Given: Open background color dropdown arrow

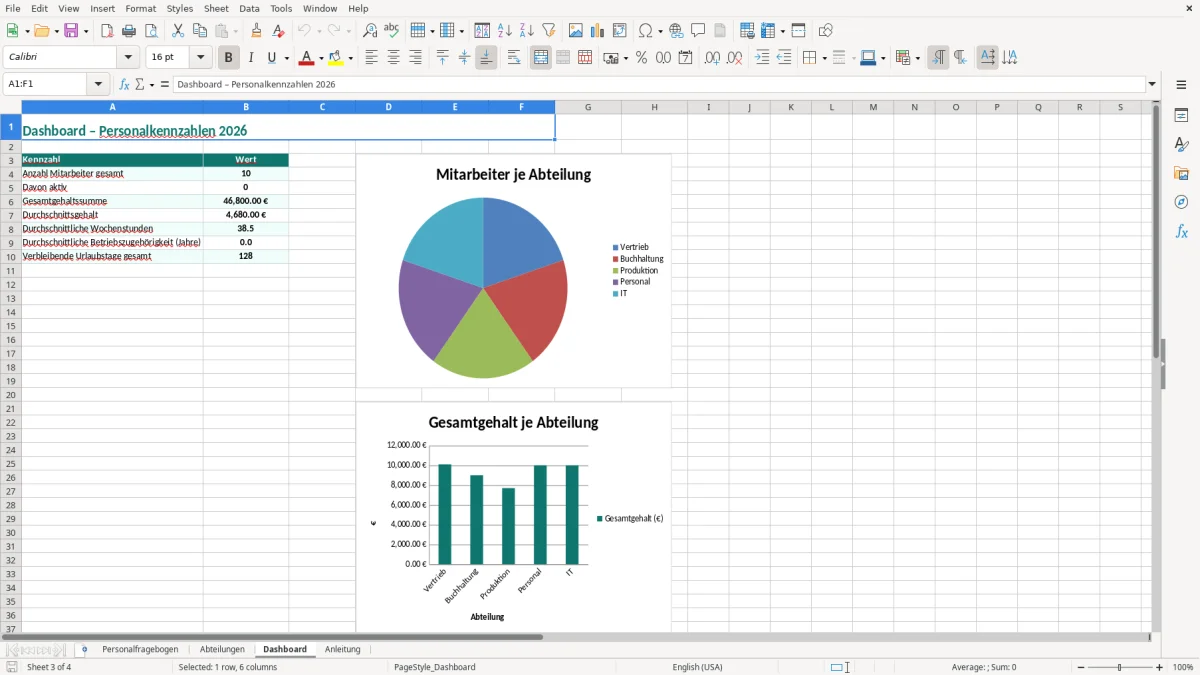Looking at the screenshot, I should point(351,58).
